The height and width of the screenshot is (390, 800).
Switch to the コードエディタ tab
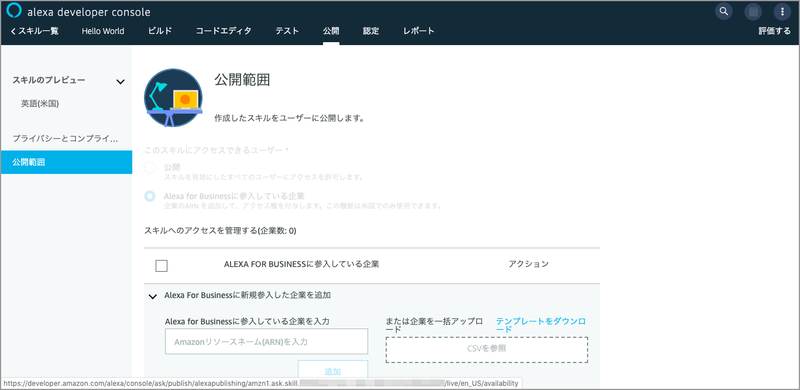pos(223,31)
